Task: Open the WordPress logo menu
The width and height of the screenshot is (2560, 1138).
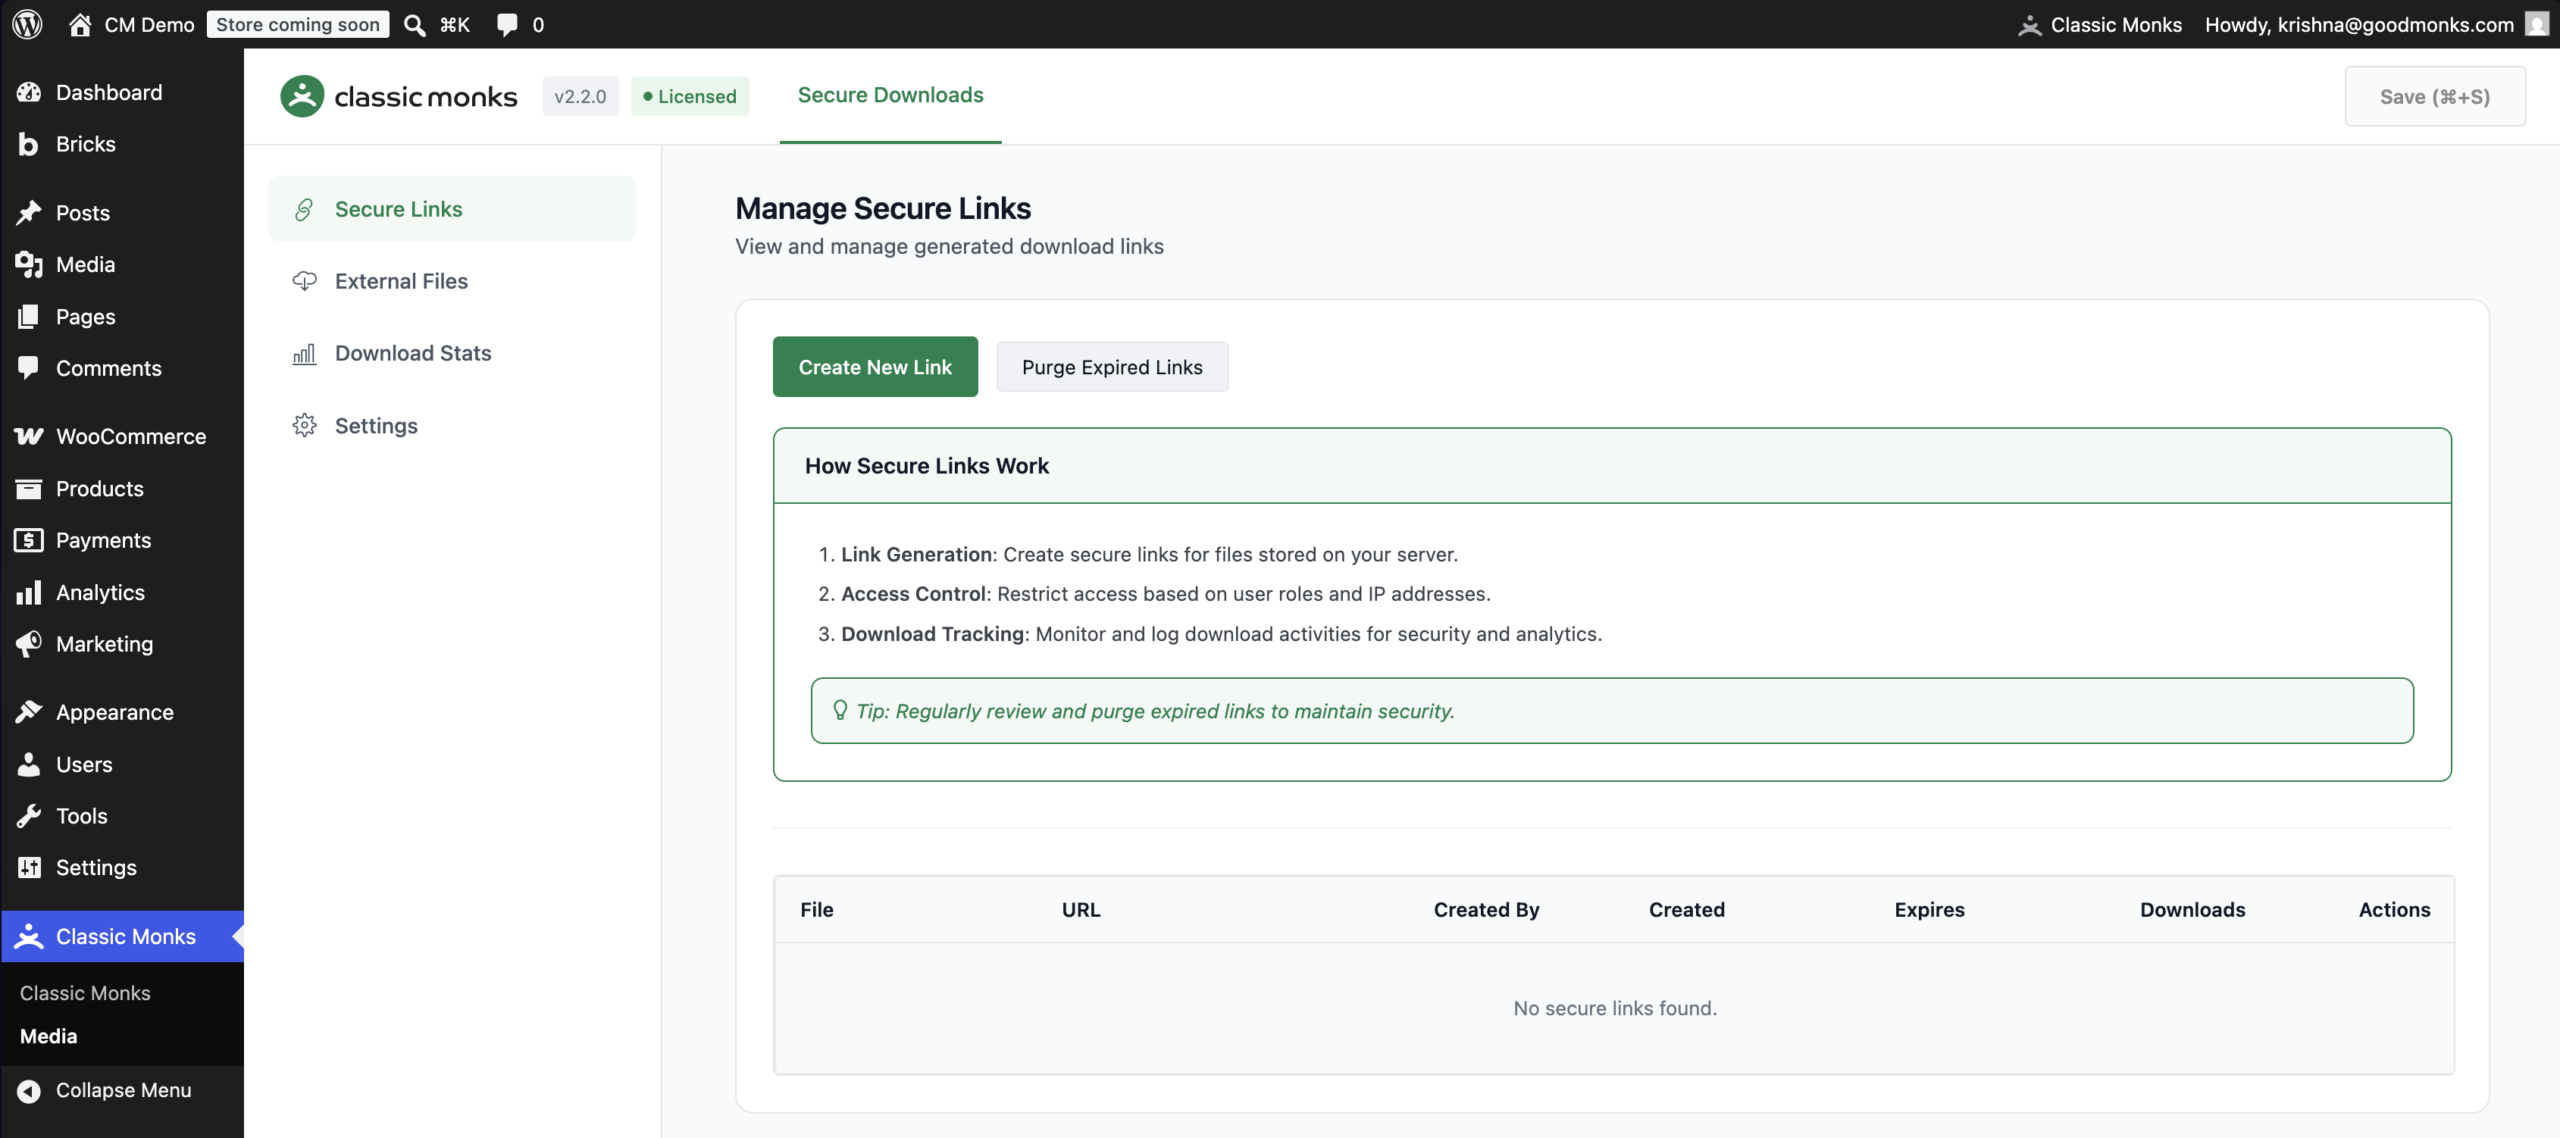Action: pos(27,24)
